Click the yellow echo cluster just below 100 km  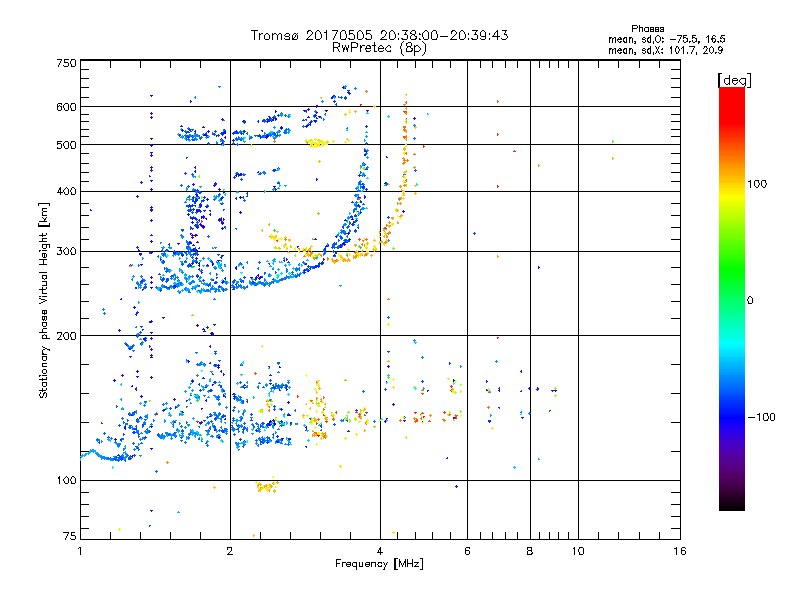(267, 485)
